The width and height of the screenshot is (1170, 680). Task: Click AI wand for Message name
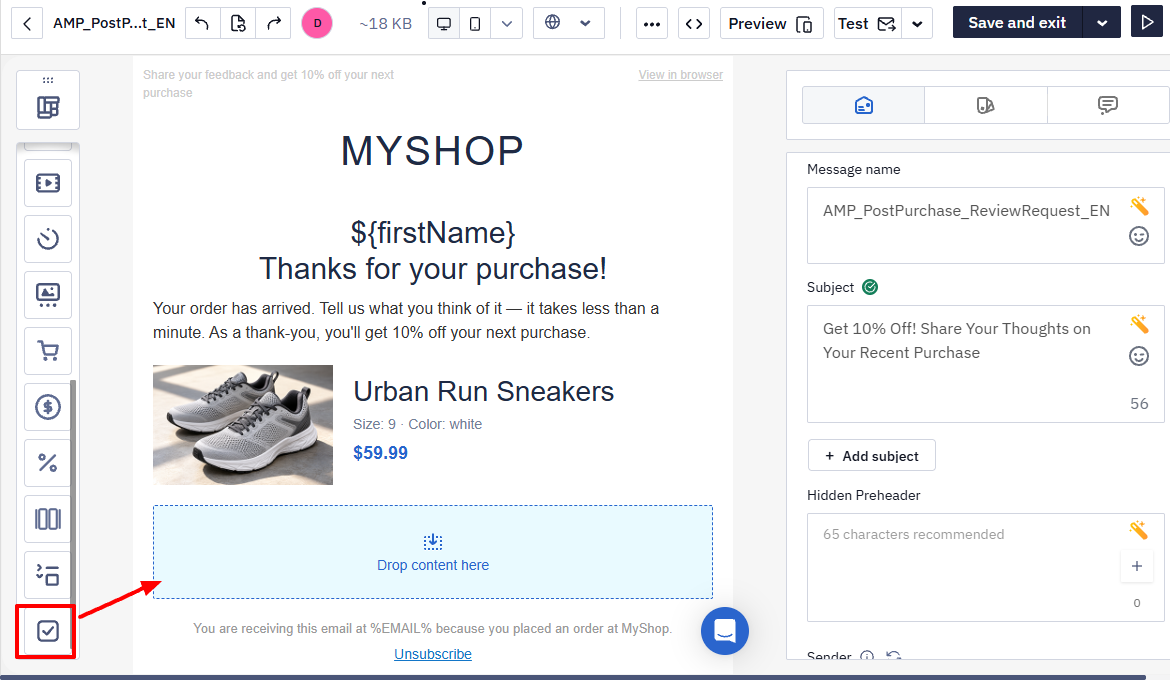click(x=1139, y=205)
